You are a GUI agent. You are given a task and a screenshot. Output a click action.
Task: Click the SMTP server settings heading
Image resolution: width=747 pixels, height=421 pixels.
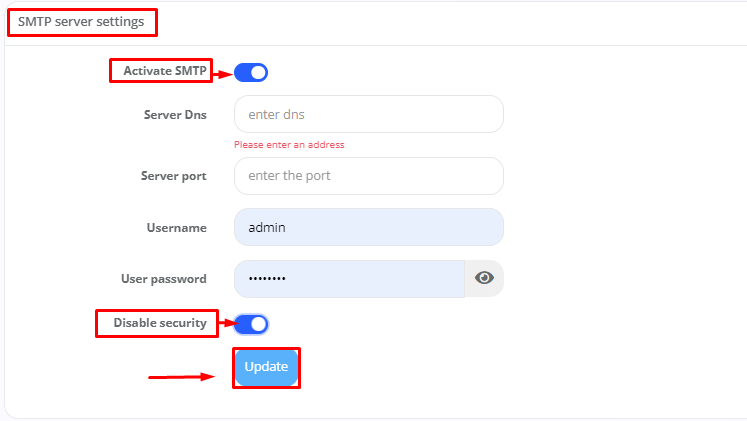coord(81,20)
